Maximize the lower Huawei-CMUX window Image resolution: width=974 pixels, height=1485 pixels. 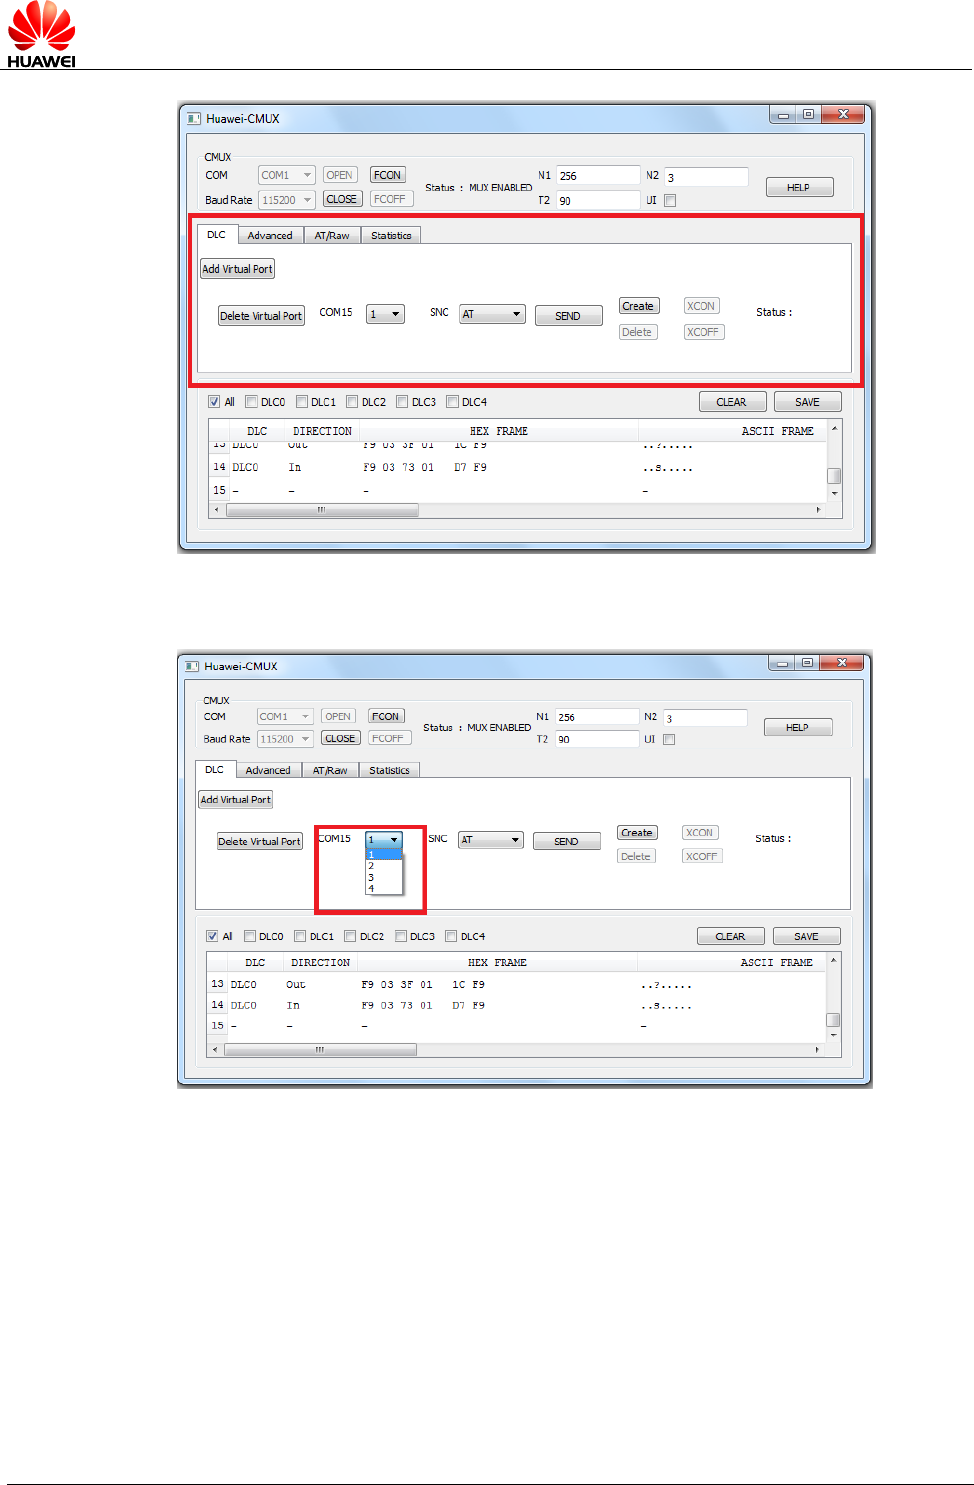click(x=807, y=662)
